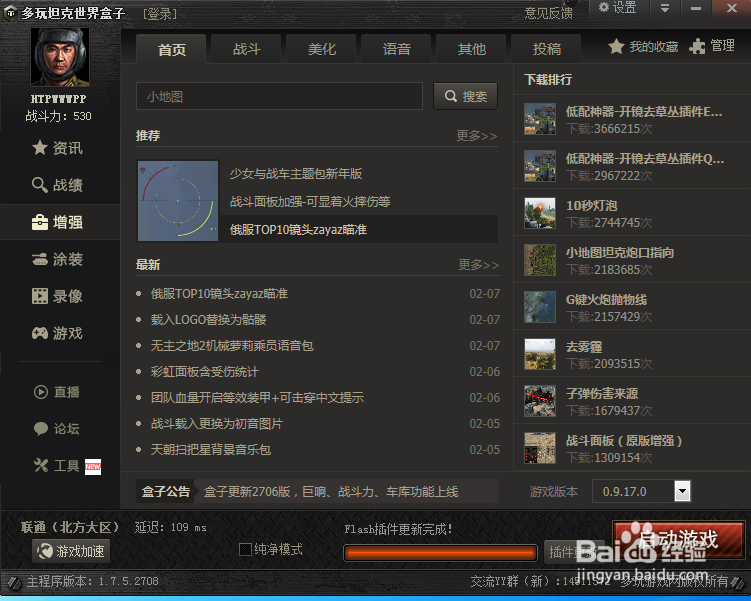Expand the 游戏版本 0.9.17.0 dropdown

pyautogui.click(x=682, y=491)
